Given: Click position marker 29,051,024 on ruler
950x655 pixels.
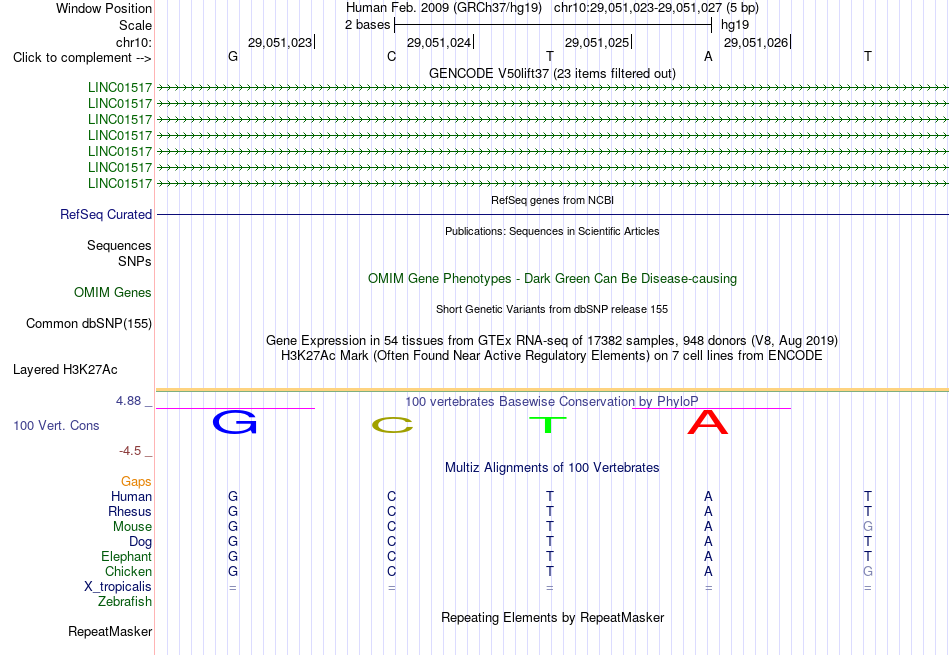Looking at the screenshot, I should click(439, 42).
